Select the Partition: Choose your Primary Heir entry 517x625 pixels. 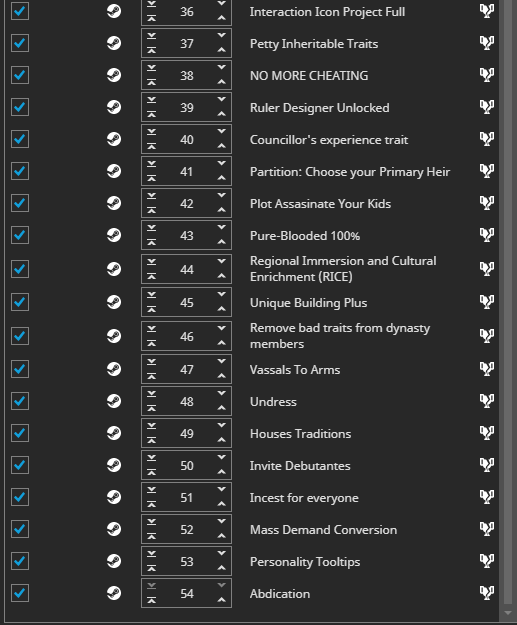[x=350, y=172]
